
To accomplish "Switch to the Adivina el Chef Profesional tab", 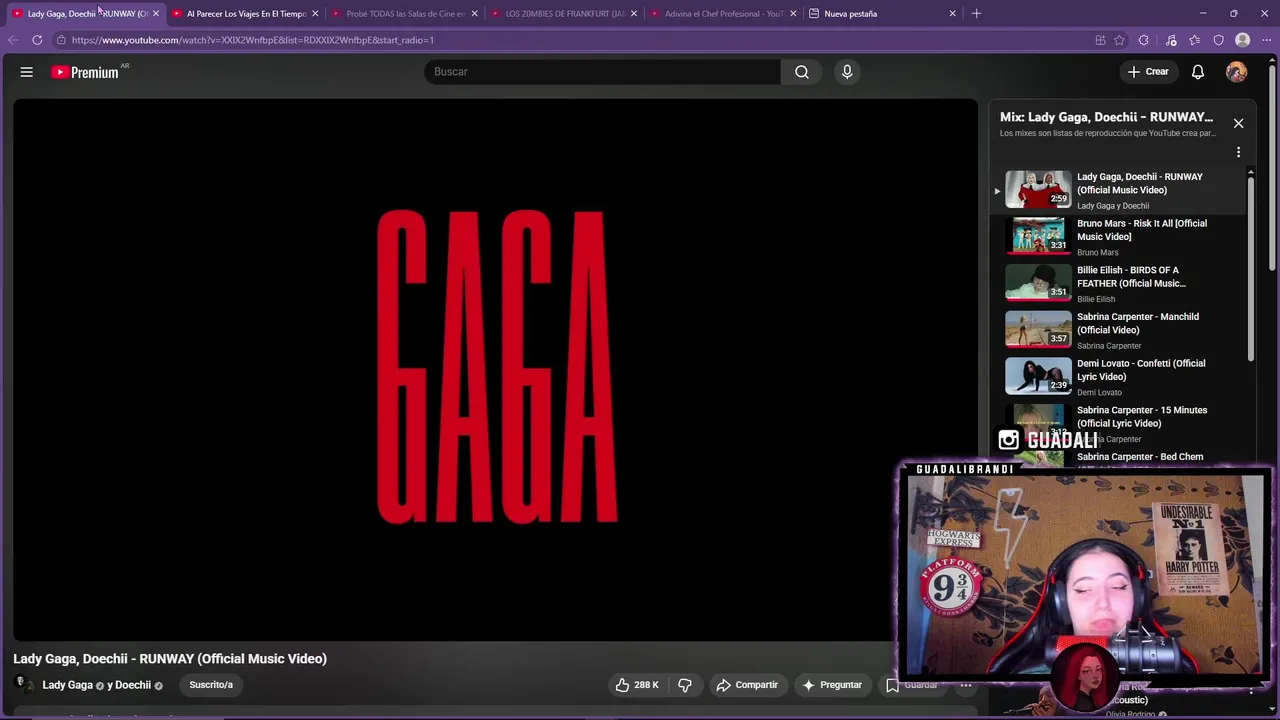I will [x=722, y=14].
